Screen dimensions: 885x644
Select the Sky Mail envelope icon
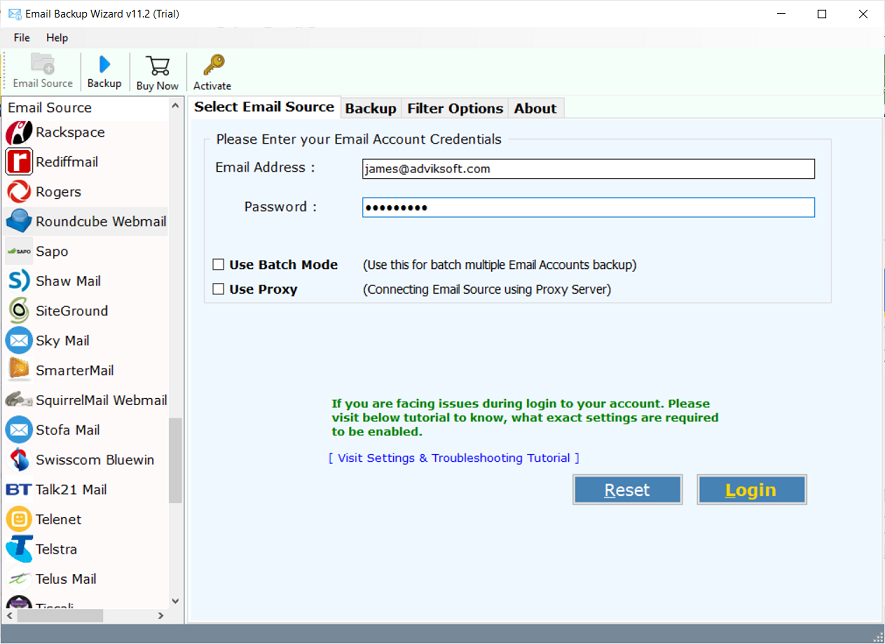click(19, 340)
